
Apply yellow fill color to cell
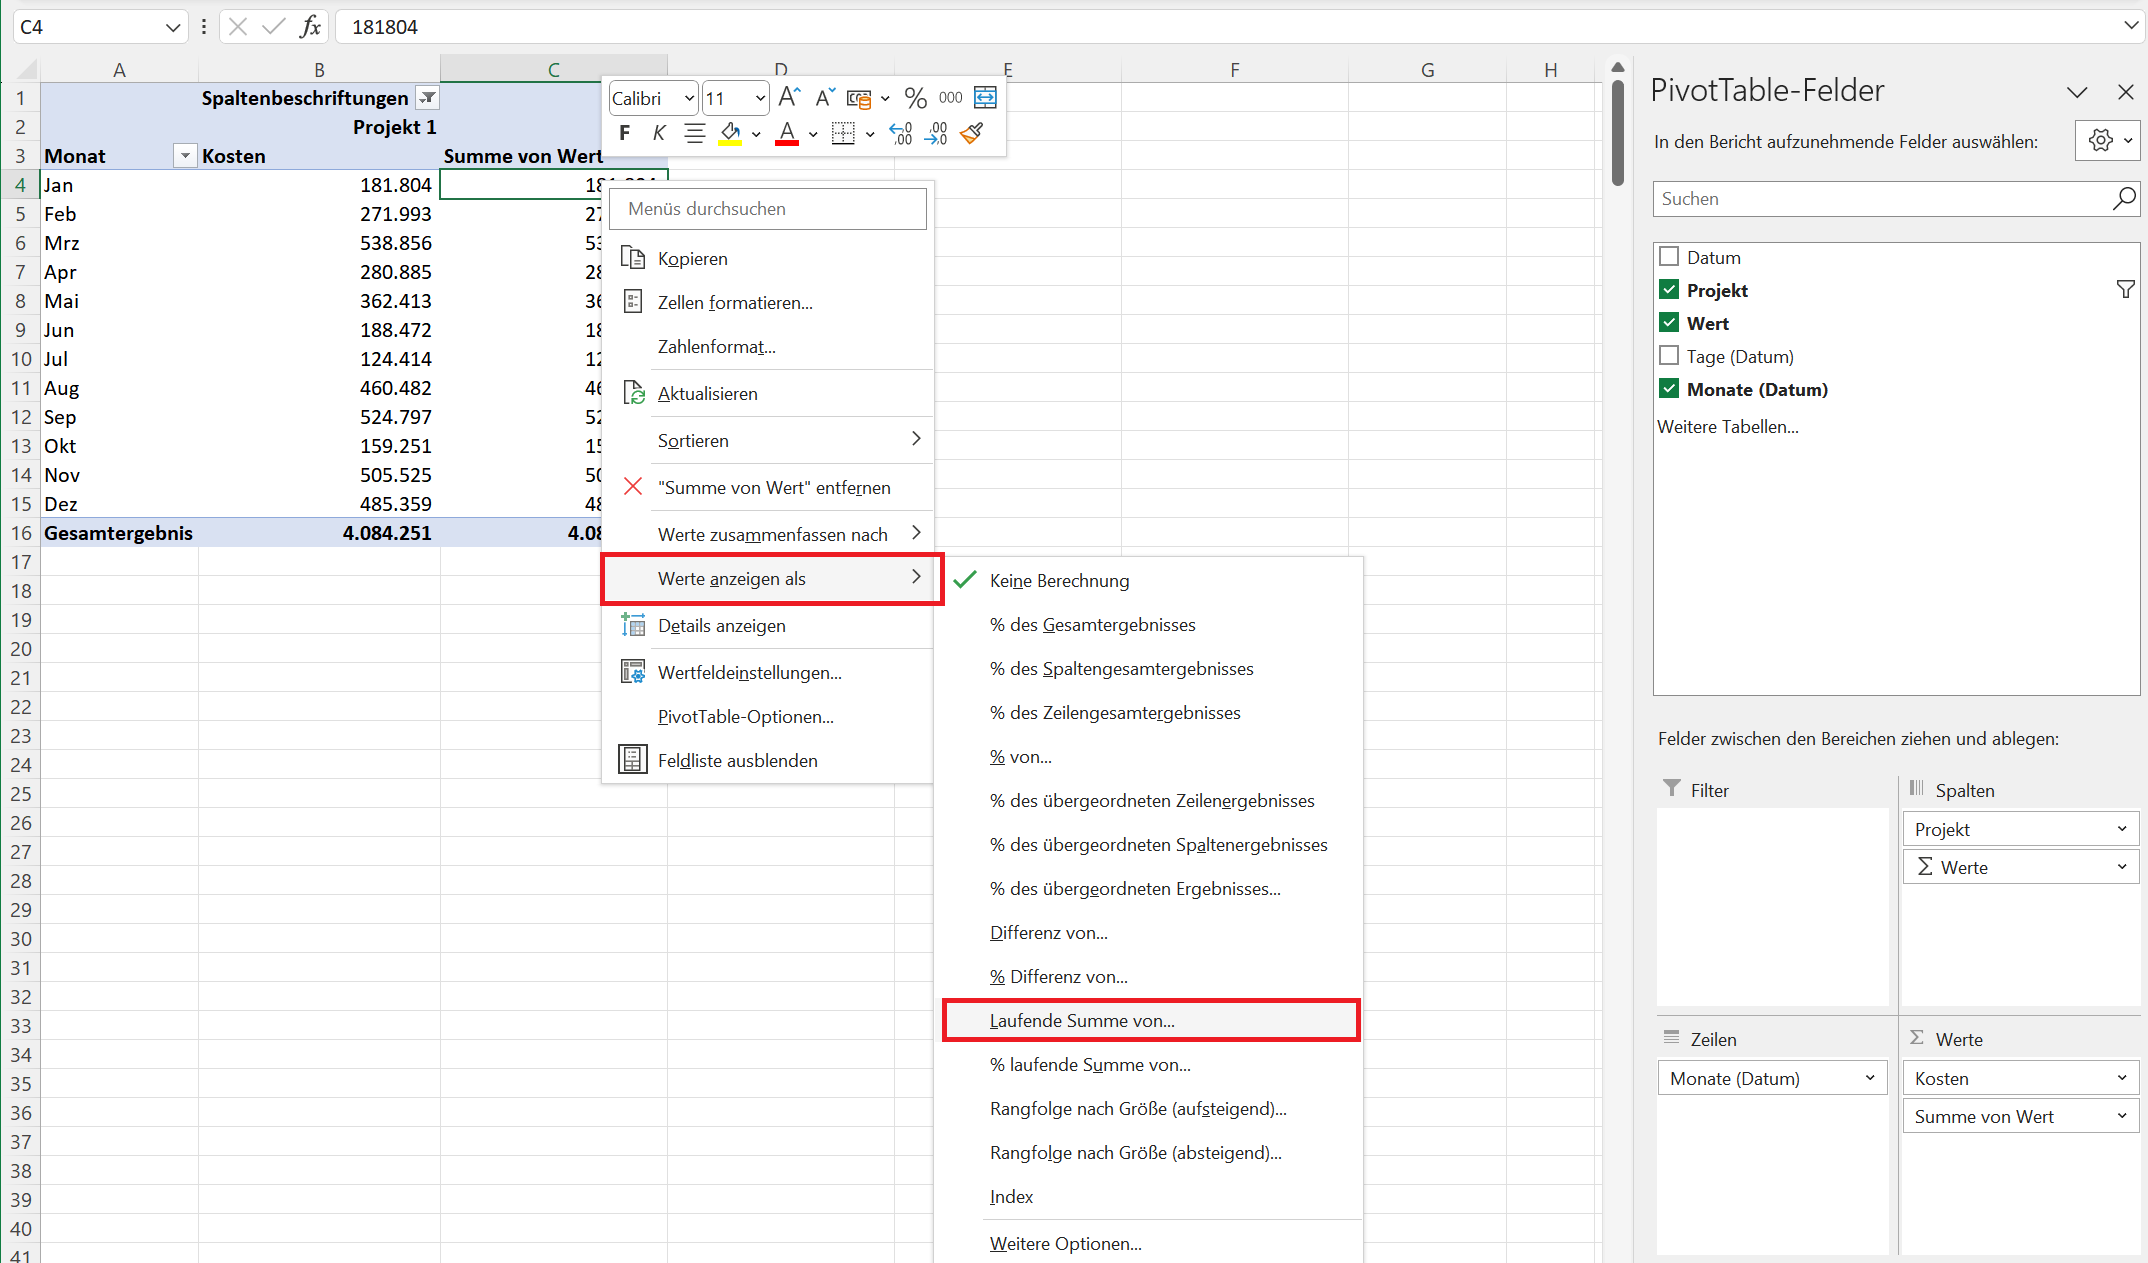point(730,133)
